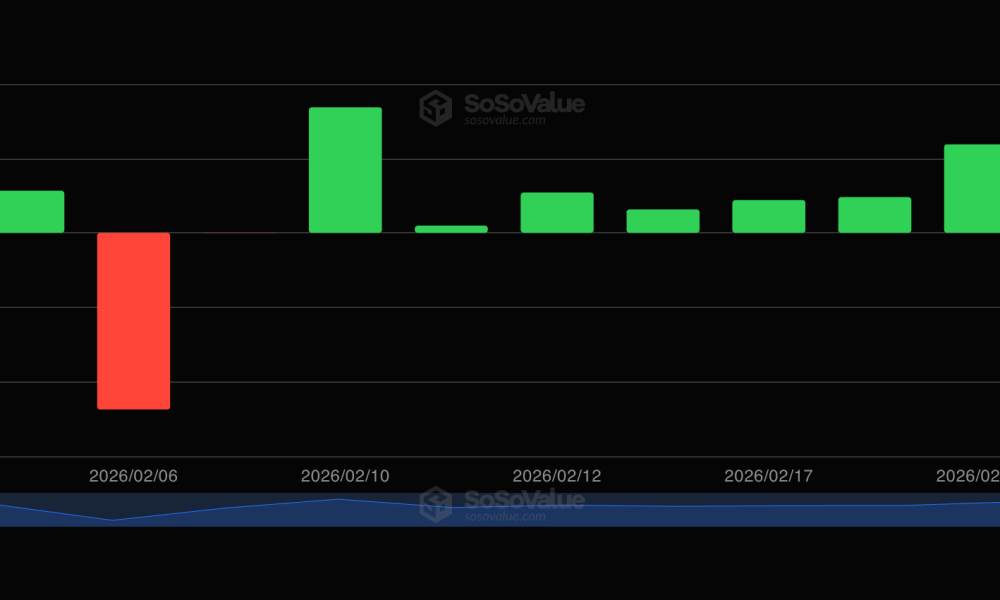Select the tall green bar at far right
1000x600 pixels.
pyautogui.click(x=970, y=188)
